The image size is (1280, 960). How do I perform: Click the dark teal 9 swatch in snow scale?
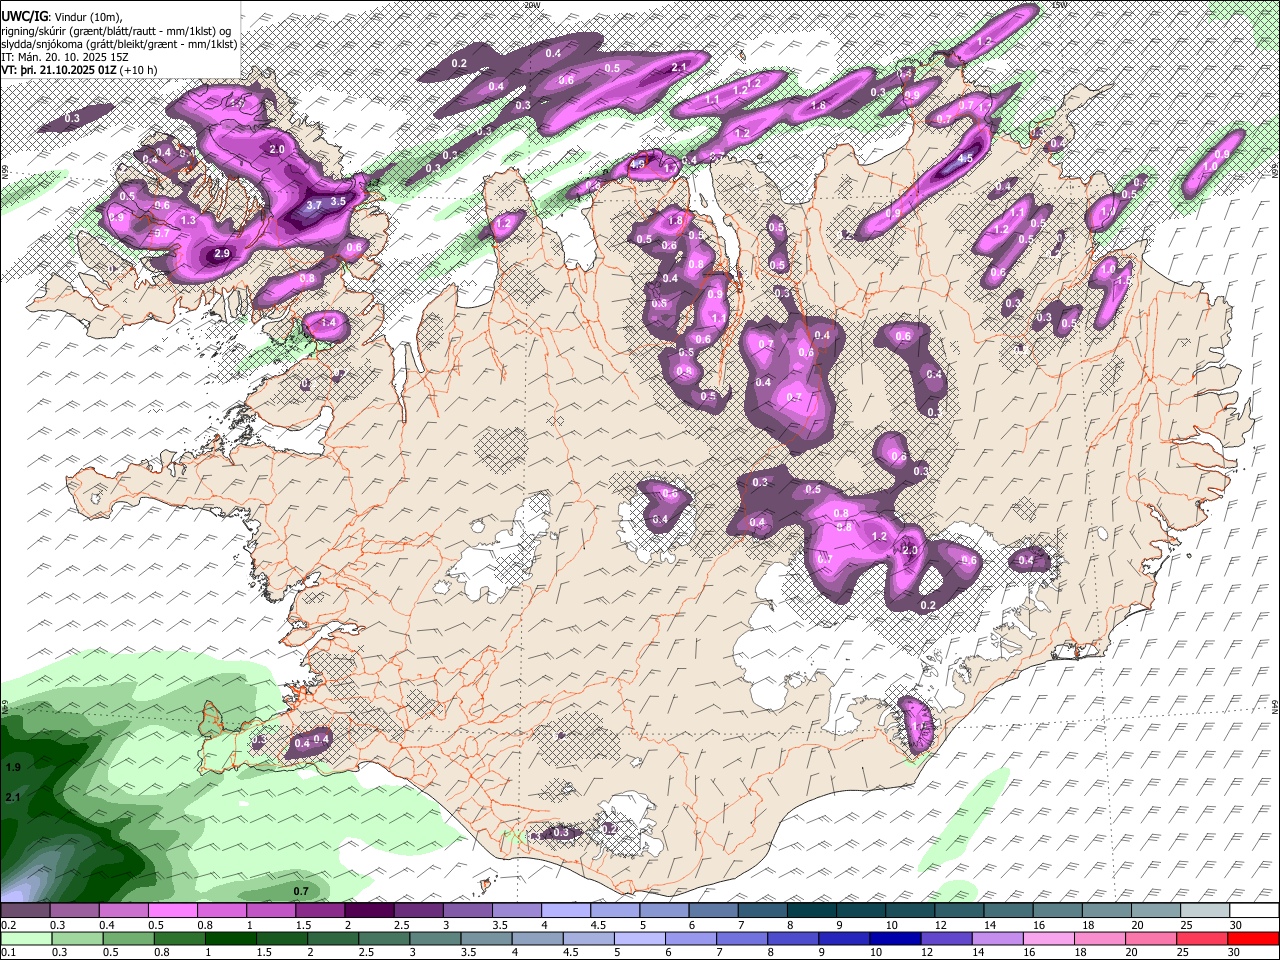tap(859, 911)
